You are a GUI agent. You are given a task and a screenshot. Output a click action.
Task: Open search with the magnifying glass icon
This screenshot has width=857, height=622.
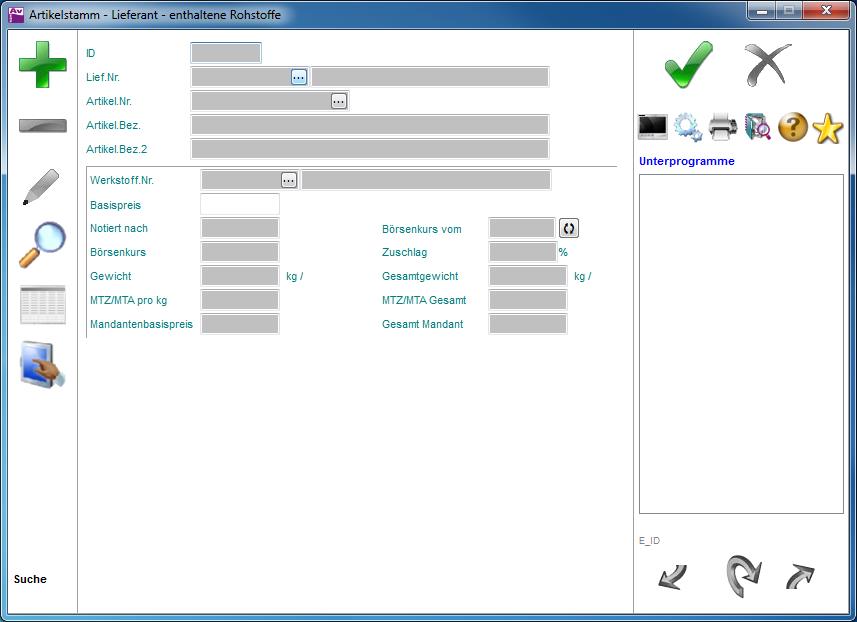43,244
